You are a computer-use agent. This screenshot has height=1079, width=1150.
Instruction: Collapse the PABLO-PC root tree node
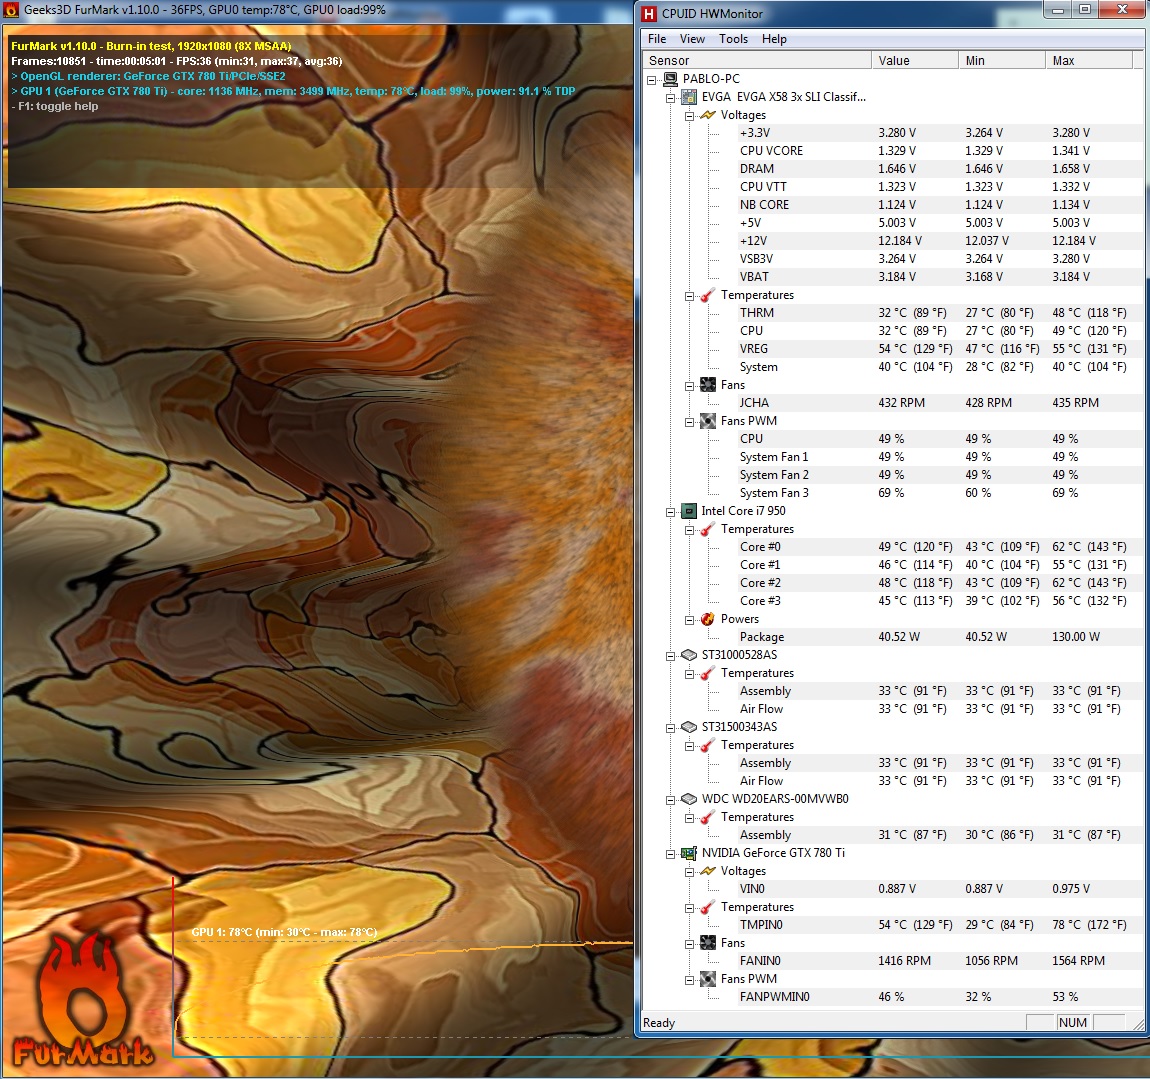click(x=652, y=79)
